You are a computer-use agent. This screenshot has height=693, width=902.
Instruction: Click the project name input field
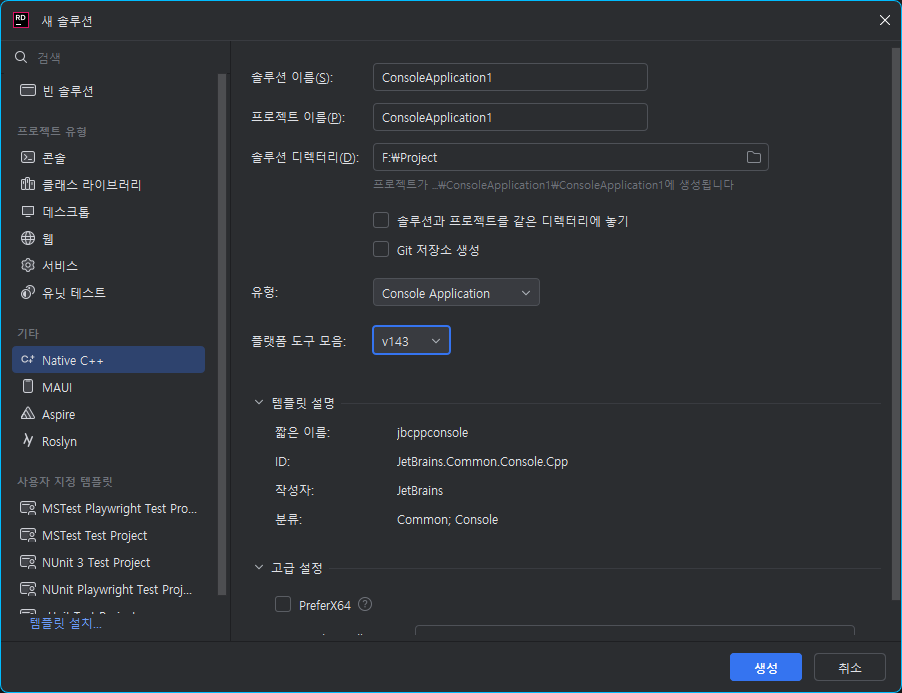pyautogui.click(x=510, y=117)
